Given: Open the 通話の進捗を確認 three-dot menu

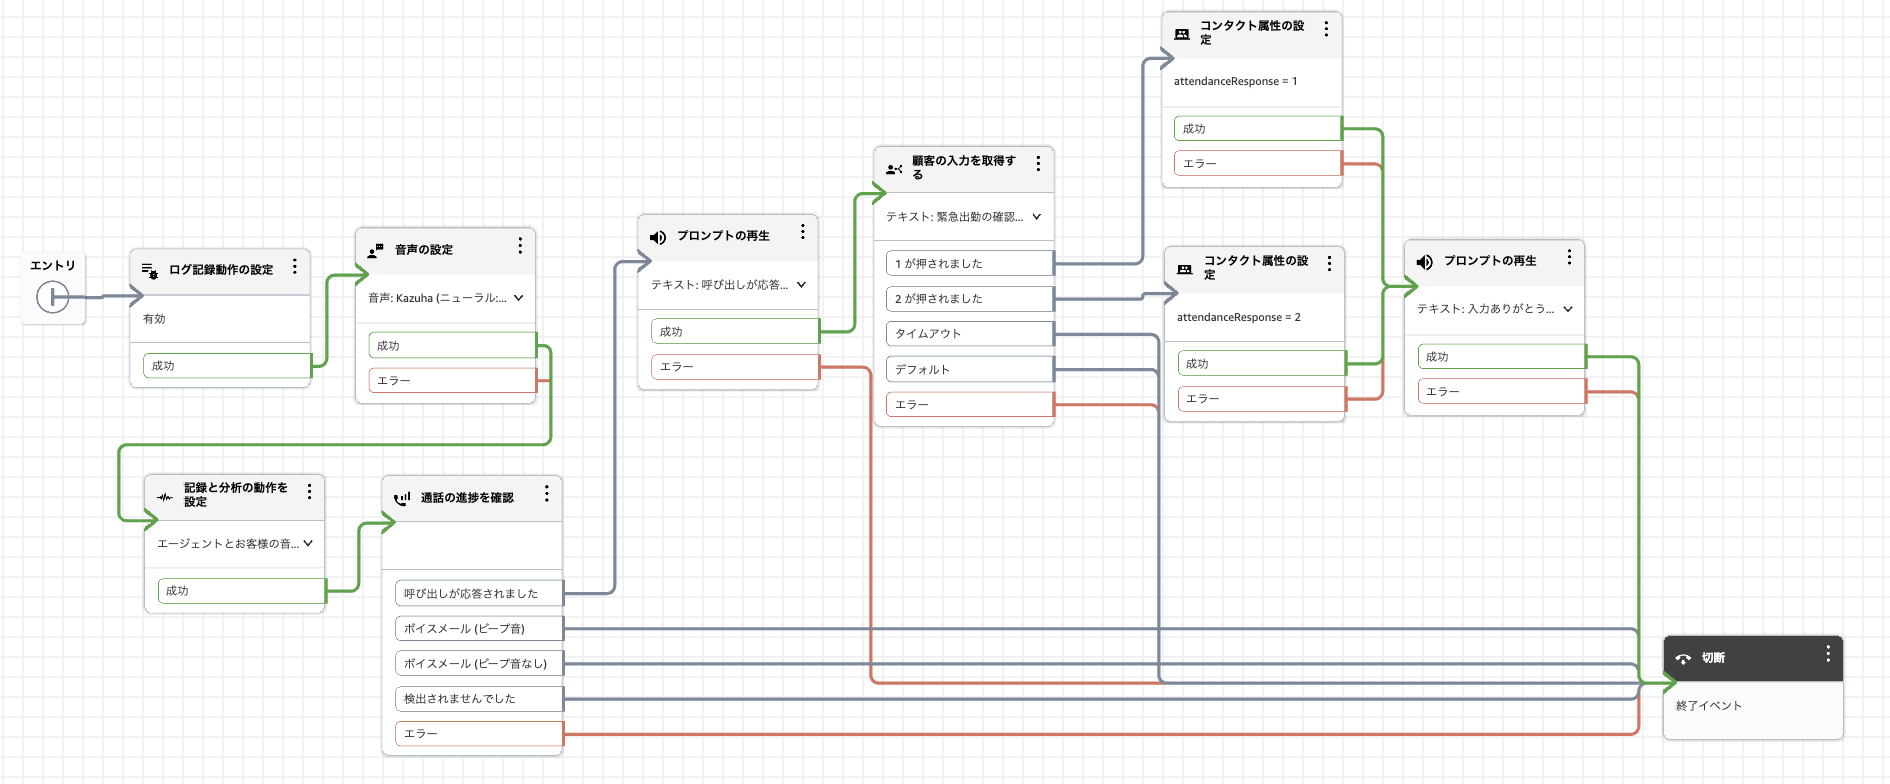Looking at the screenshot, I should (547, 494).
